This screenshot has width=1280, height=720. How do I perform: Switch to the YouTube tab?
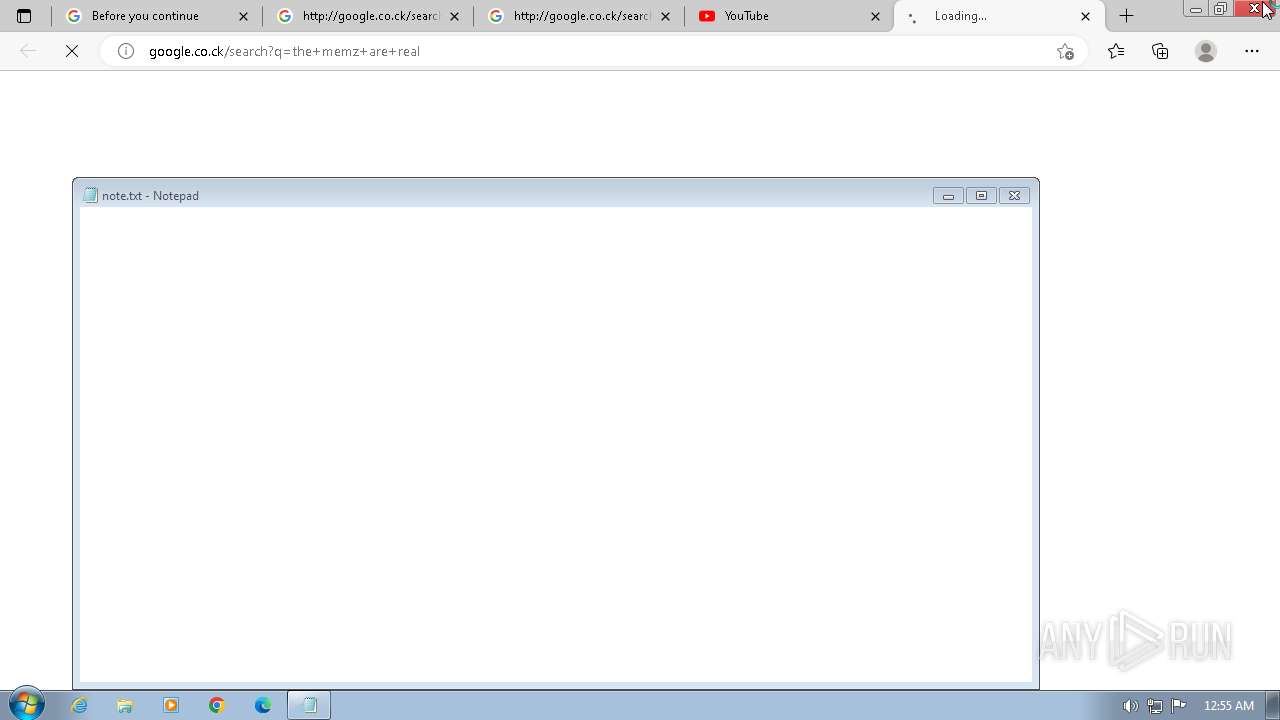click(789, 16)
